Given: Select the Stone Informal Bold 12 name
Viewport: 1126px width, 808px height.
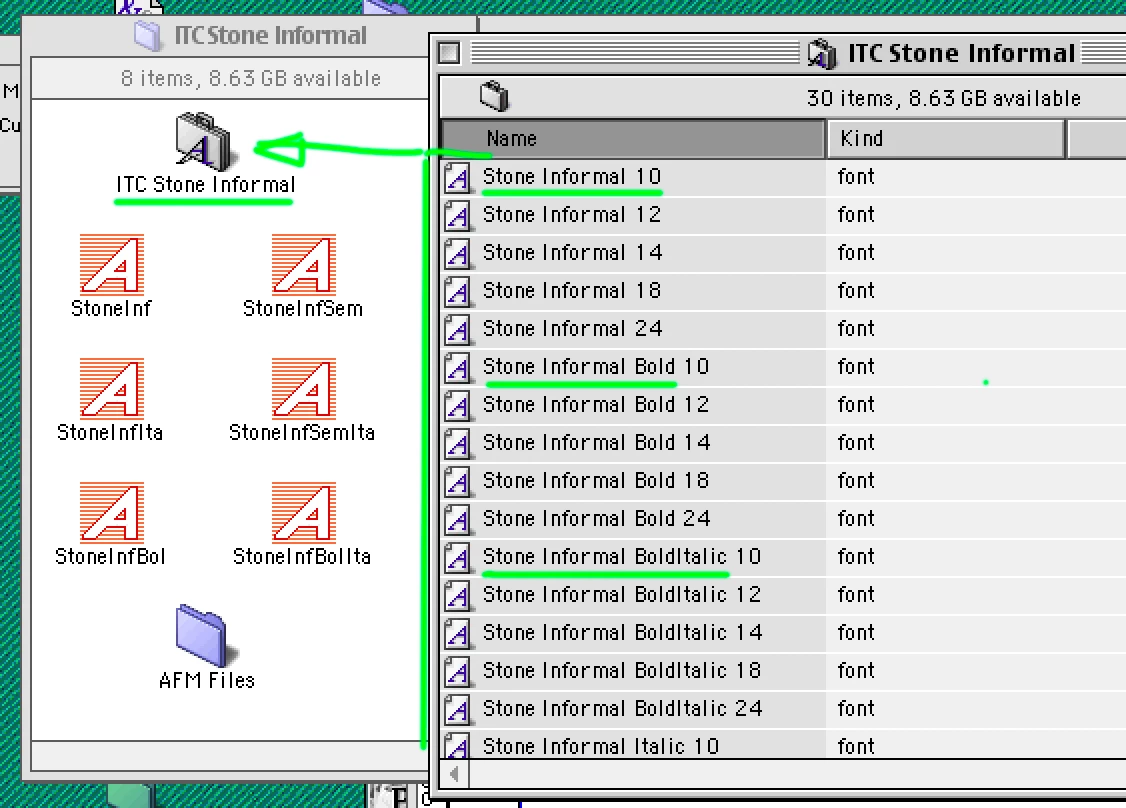Looking at the screenshot, I should pyautogui.click(x=596, y=405).
